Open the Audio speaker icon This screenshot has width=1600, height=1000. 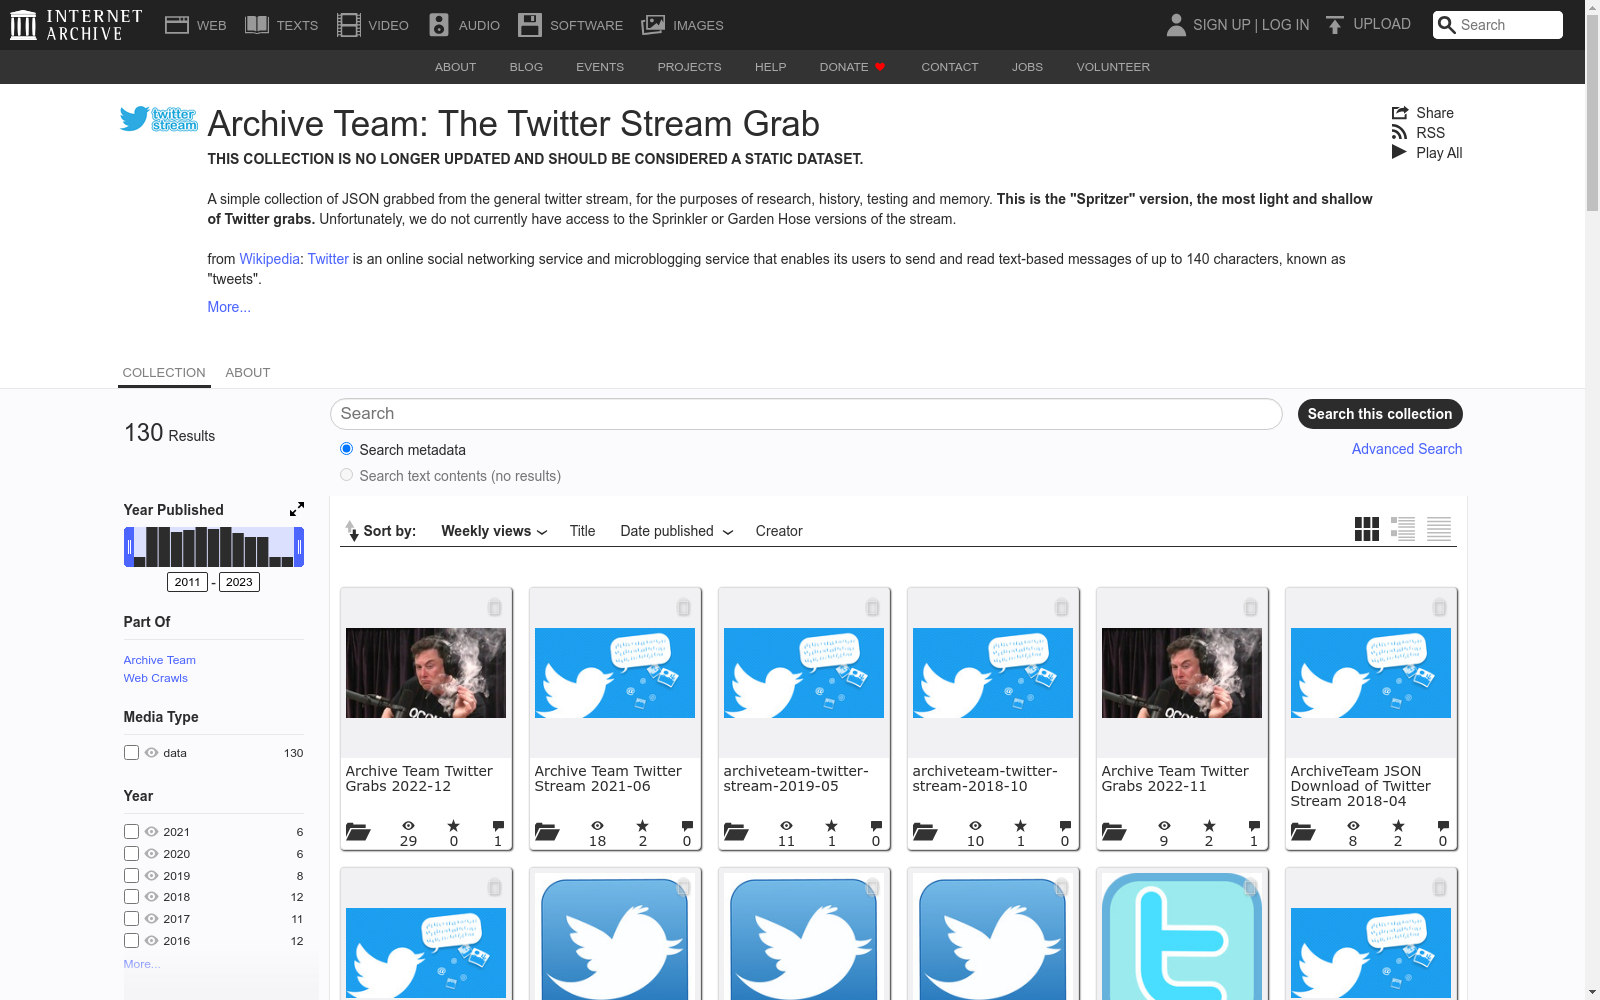(439, 25)
